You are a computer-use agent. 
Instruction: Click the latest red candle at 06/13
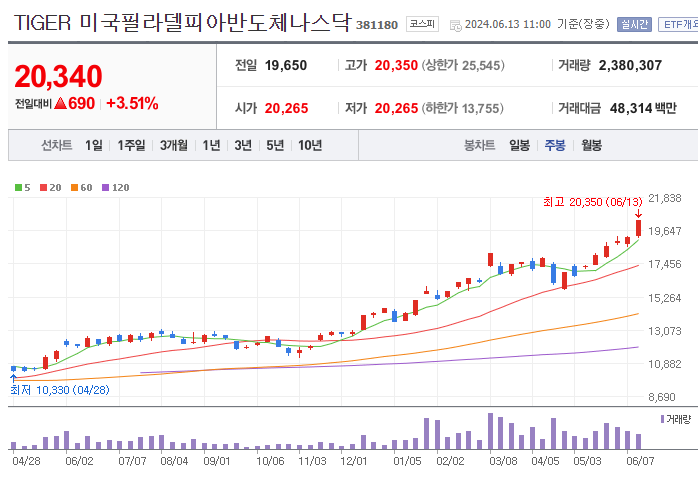(638, 228)
